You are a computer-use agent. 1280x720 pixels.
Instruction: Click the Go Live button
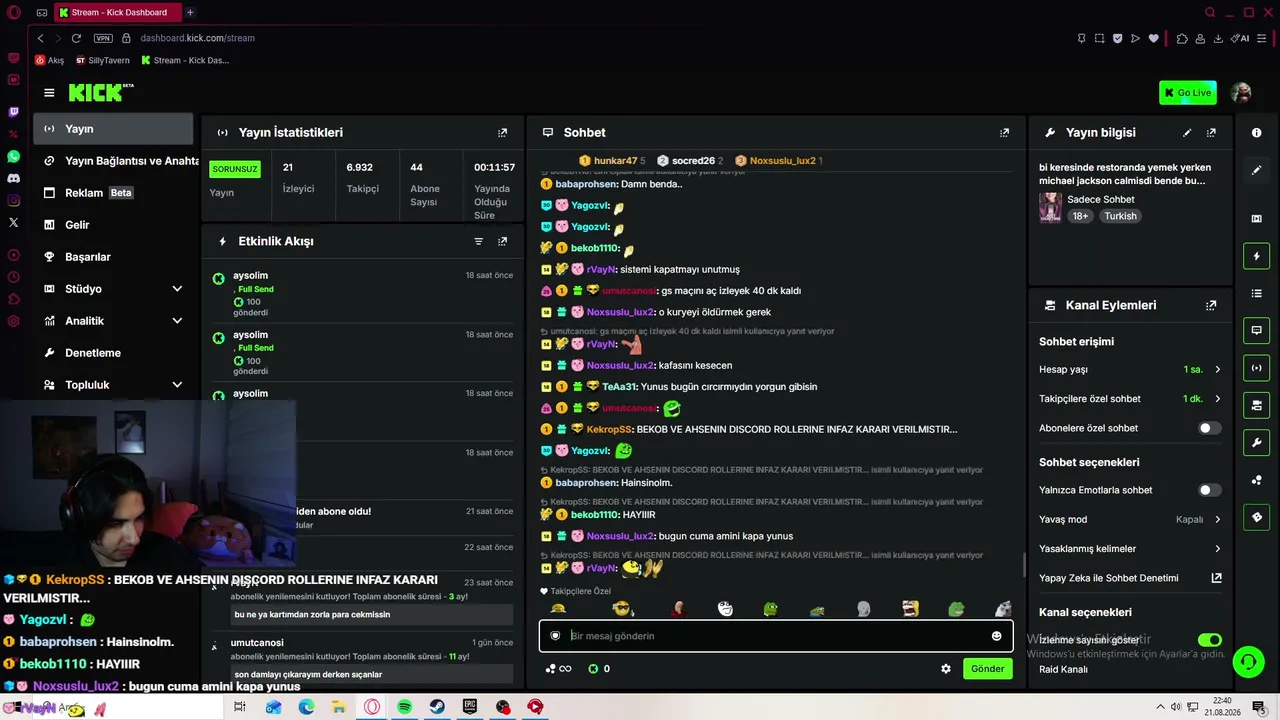pyautogui.click(x=1188, y=93)
